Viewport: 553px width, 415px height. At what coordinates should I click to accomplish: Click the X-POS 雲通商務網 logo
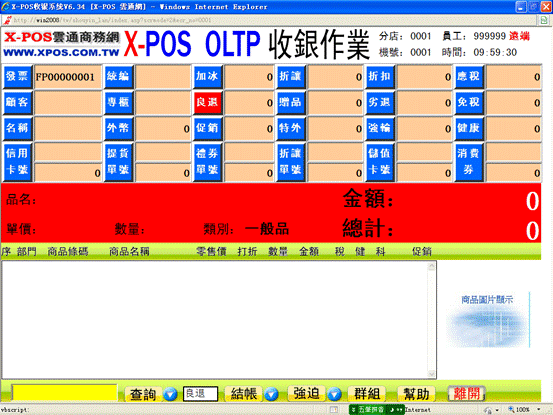tap(62, 45)
